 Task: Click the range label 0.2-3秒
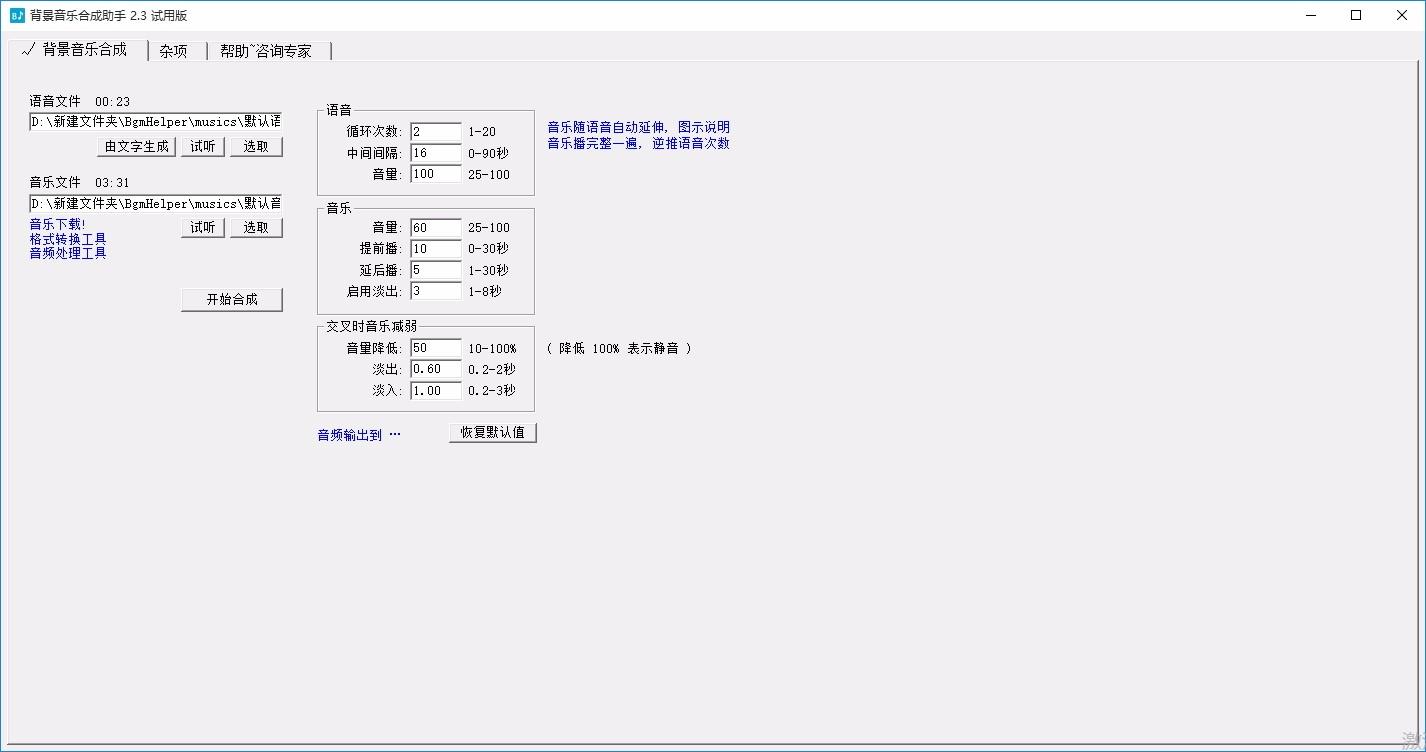point(492,390)
